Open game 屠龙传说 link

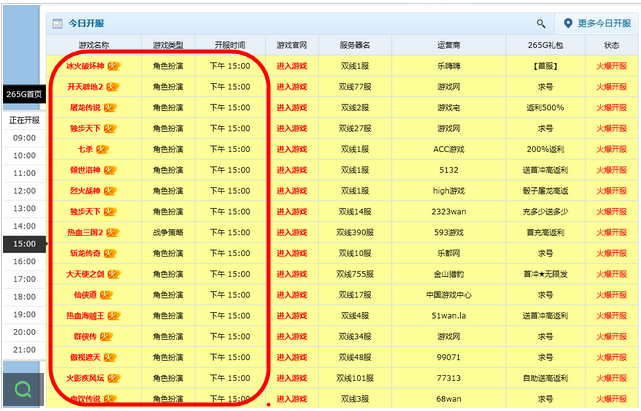[85, 108]
